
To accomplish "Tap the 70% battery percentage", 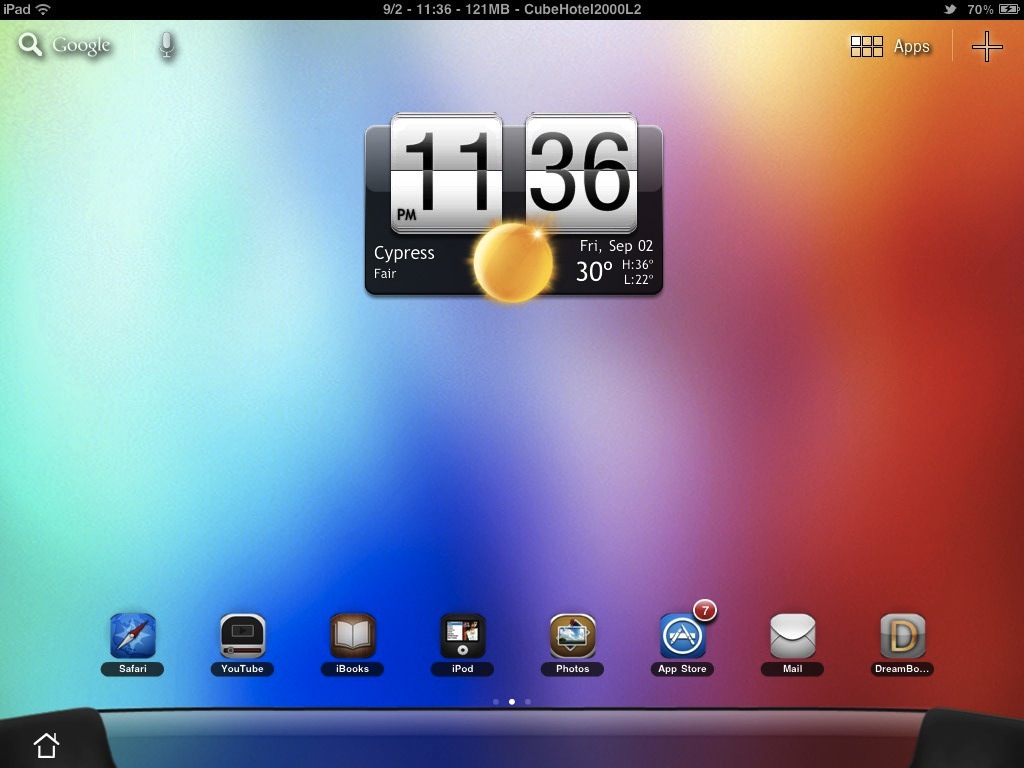I will (x=980, y=9).
